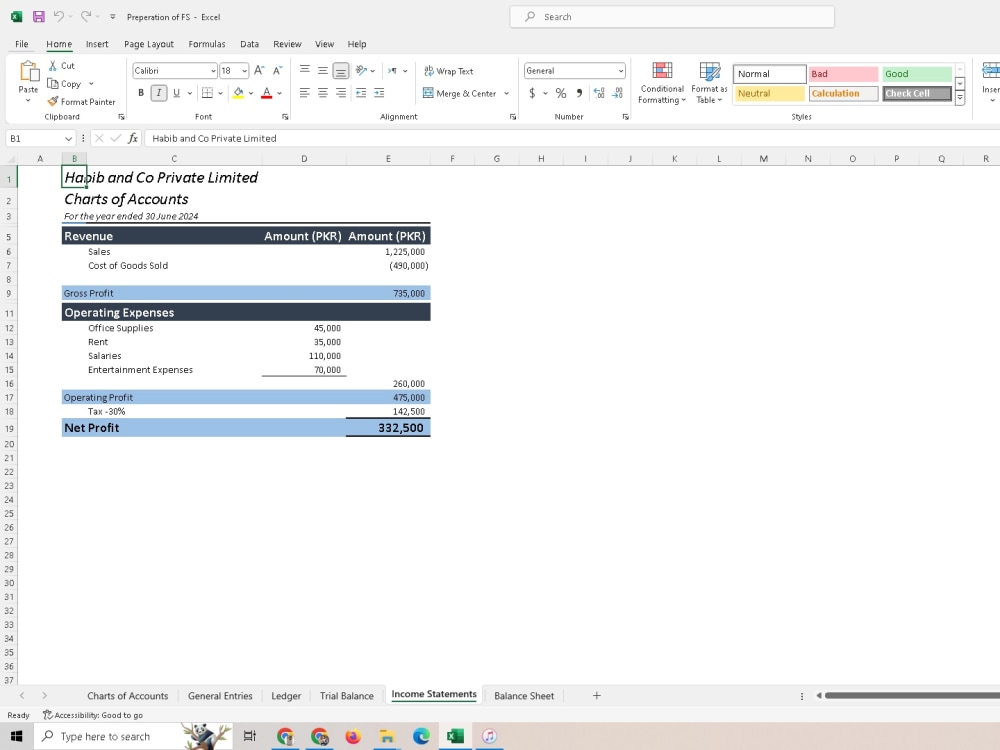Cut the selected cell
1000x750 pixels.
pyautogui.click(x=61, y=66)
